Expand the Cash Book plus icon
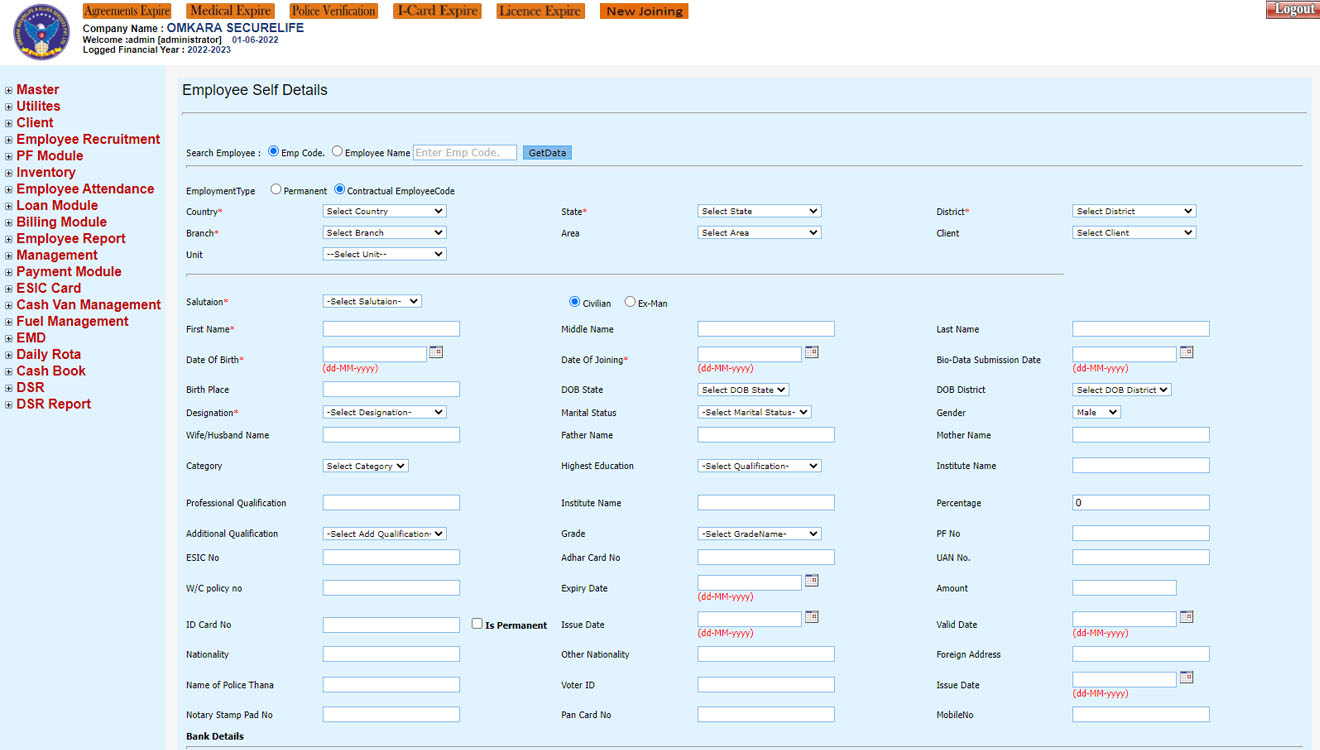 [9, 371]
